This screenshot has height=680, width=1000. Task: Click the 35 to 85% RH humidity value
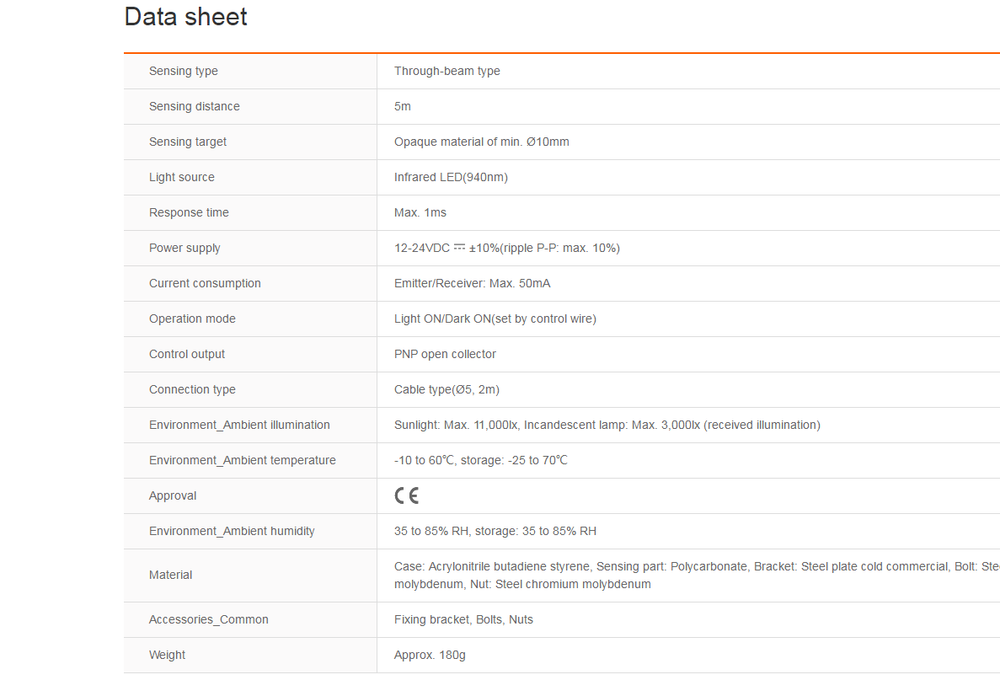(x=495, y=531)
